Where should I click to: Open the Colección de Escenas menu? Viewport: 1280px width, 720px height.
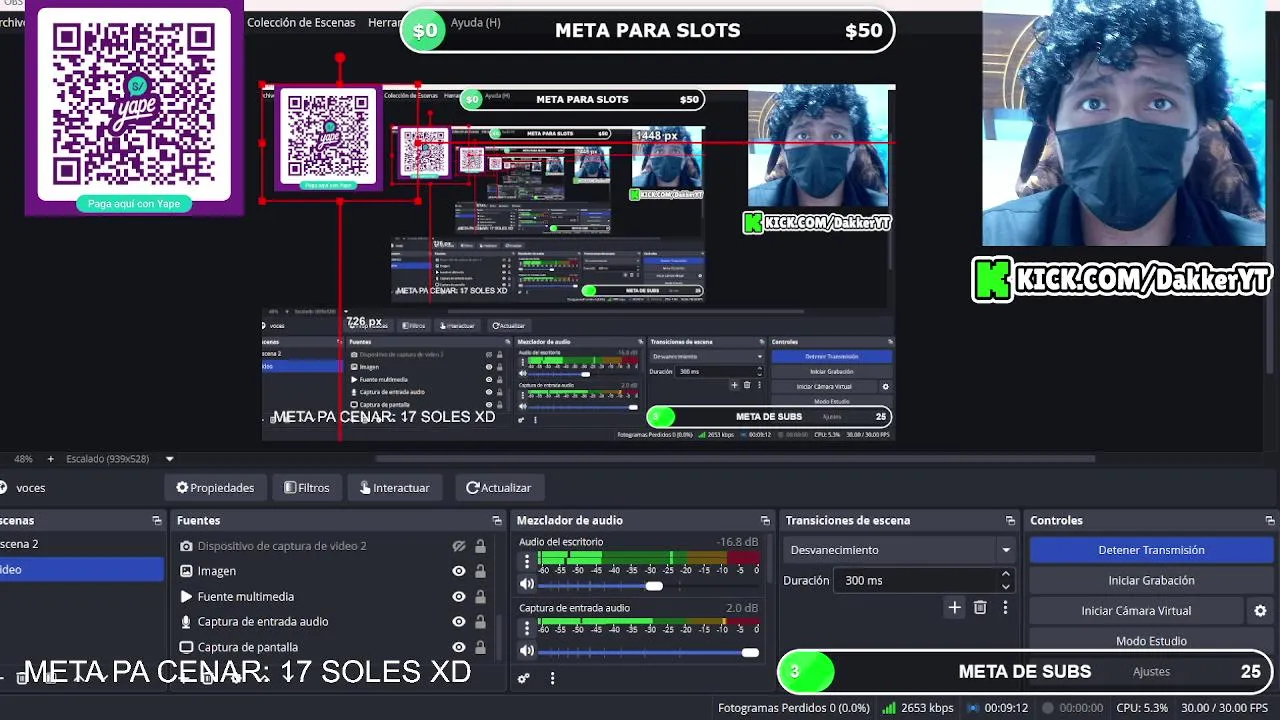click(x=301, y=22)
